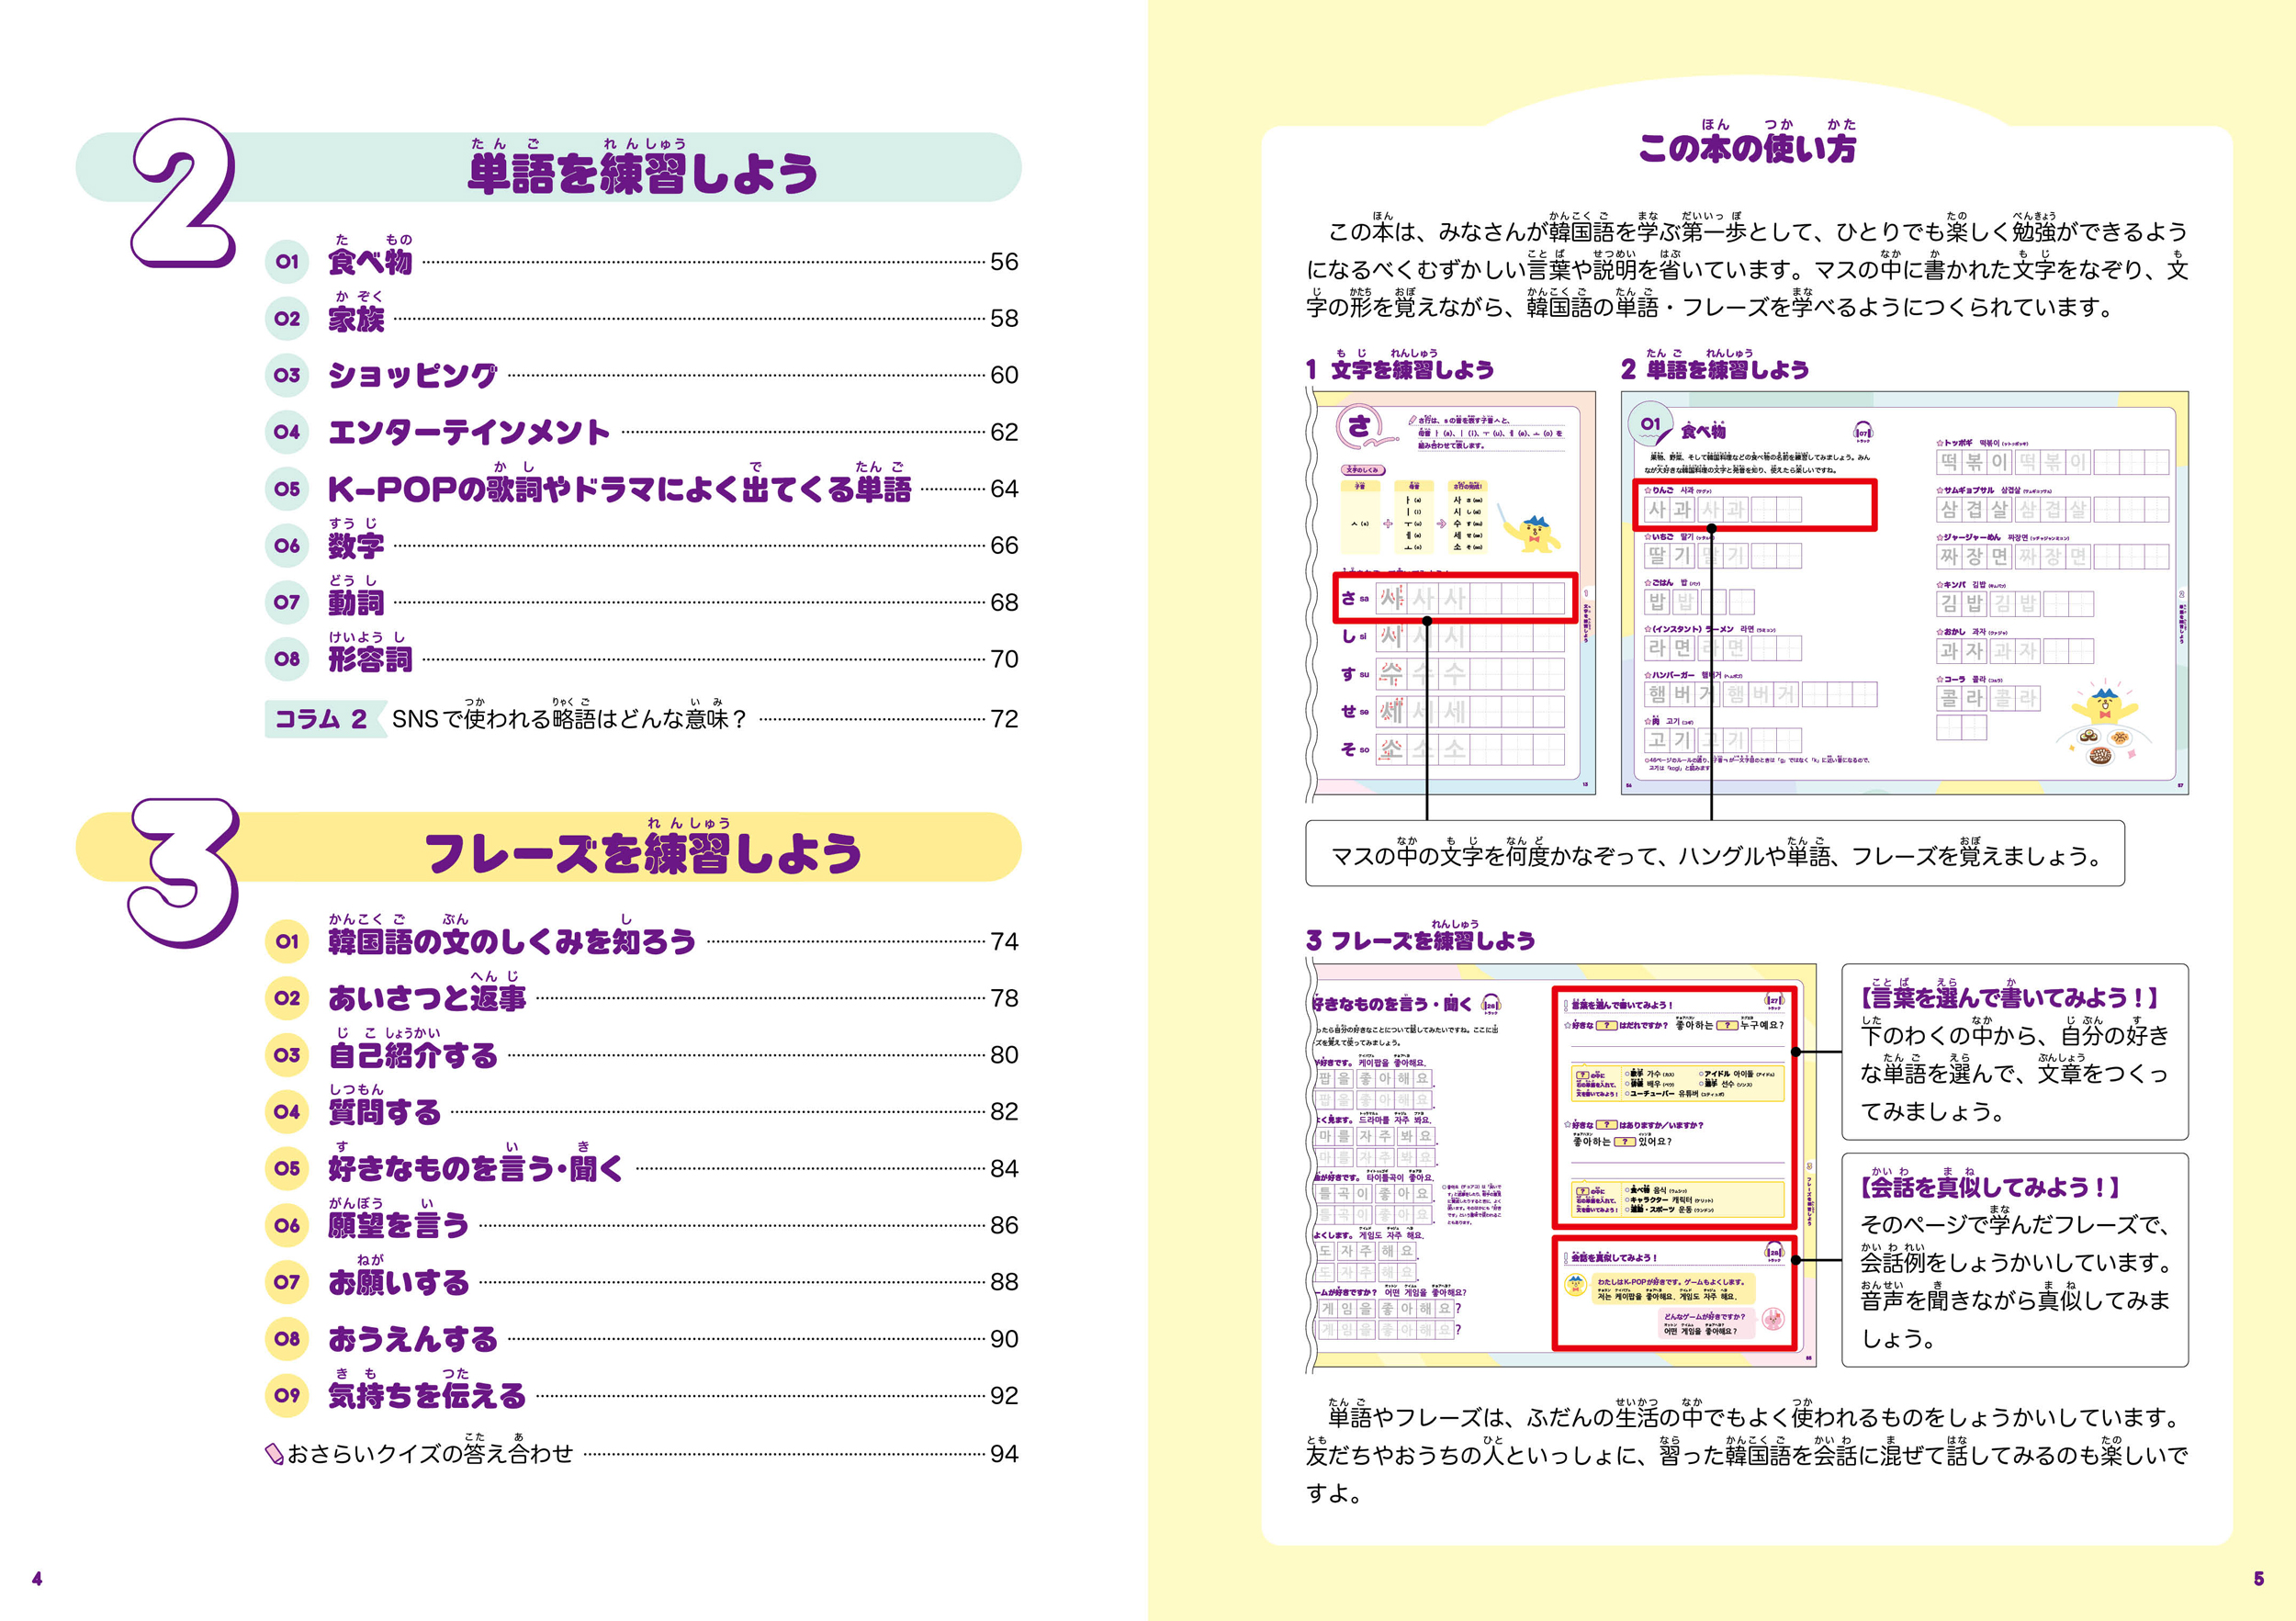Click the 01 badge beside 食べ物
The image size is (2296, 1621).
point(287,262)
